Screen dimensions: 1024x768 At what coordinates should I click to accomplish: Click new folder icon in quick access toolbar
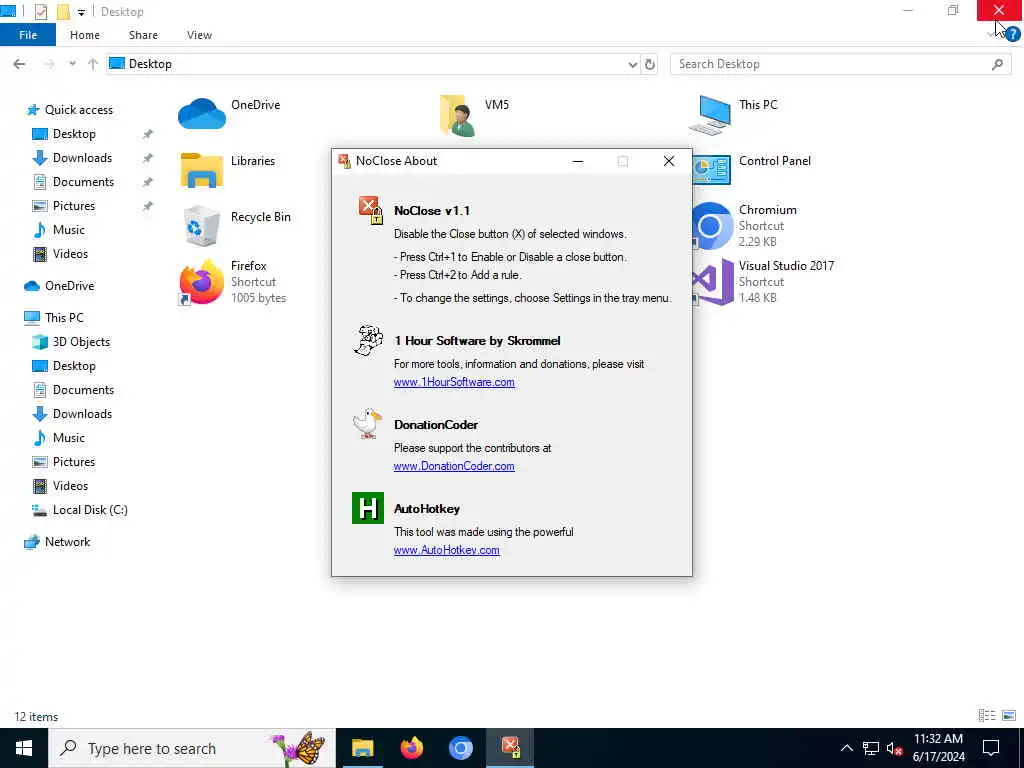point(63,12)
